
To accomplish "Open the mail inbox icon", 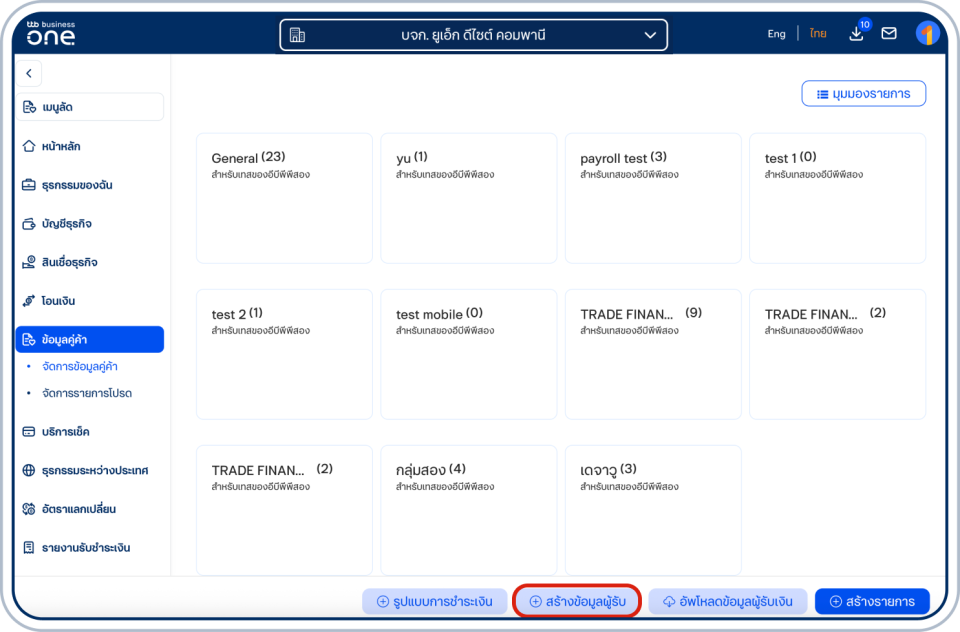I will point(888,34).
